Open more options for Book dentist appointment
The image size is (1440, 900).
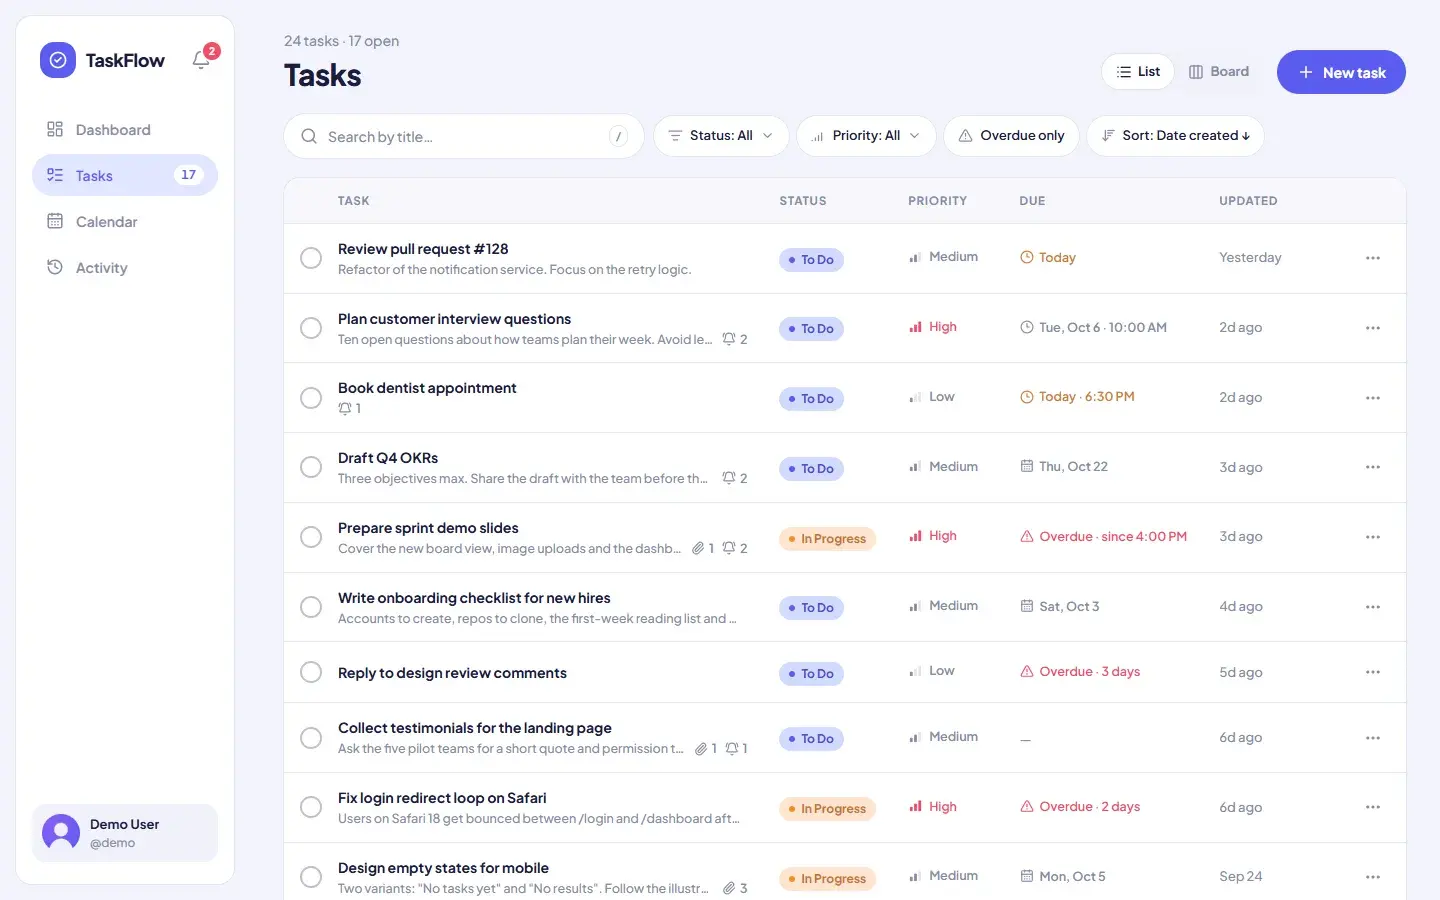coord(1373,398)
